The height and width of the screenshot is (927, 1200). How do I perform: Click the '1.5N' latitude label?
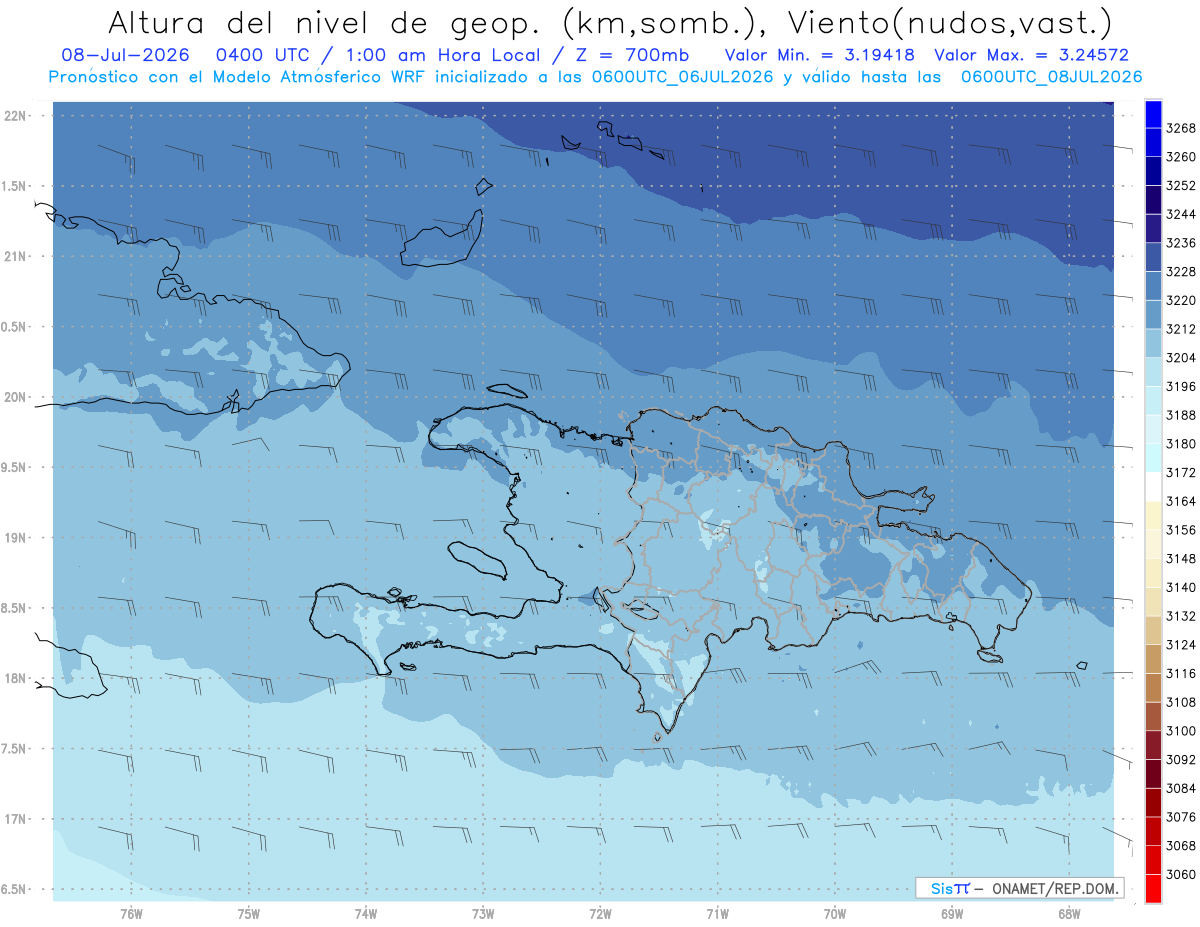[15, 186]
